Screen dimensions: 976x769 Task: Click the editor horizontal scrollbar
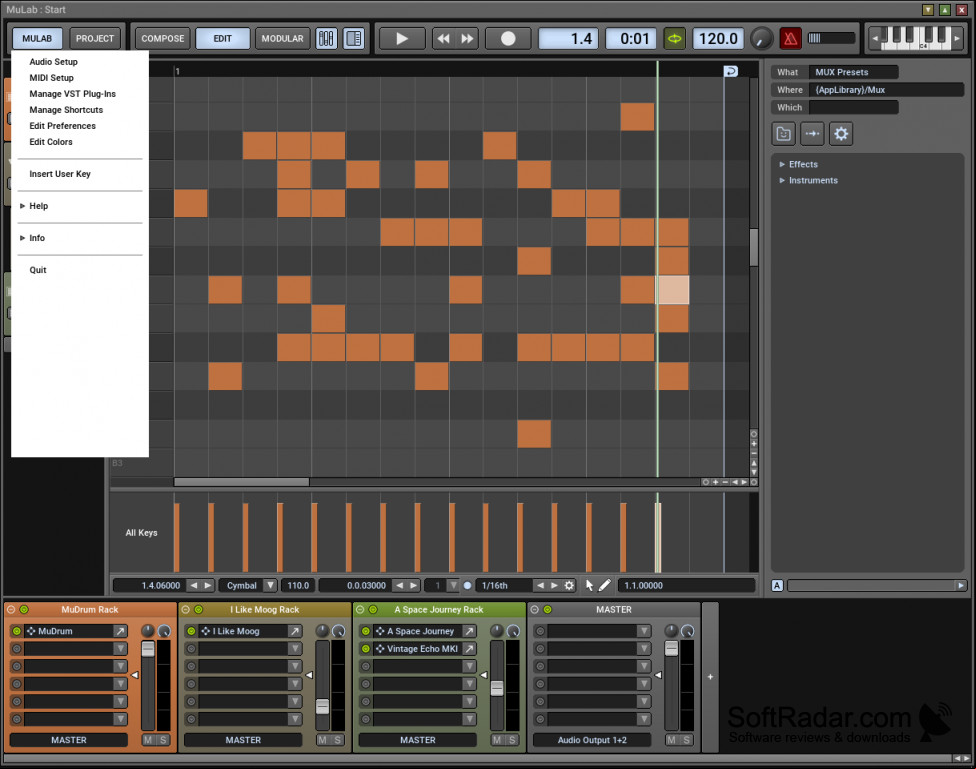pyautogui.click(x=241, y=482)
